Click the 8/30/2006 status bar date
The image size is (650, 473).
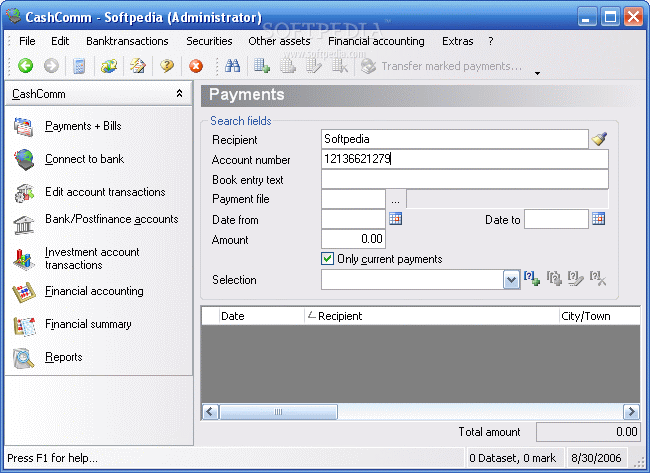[596, 458]
